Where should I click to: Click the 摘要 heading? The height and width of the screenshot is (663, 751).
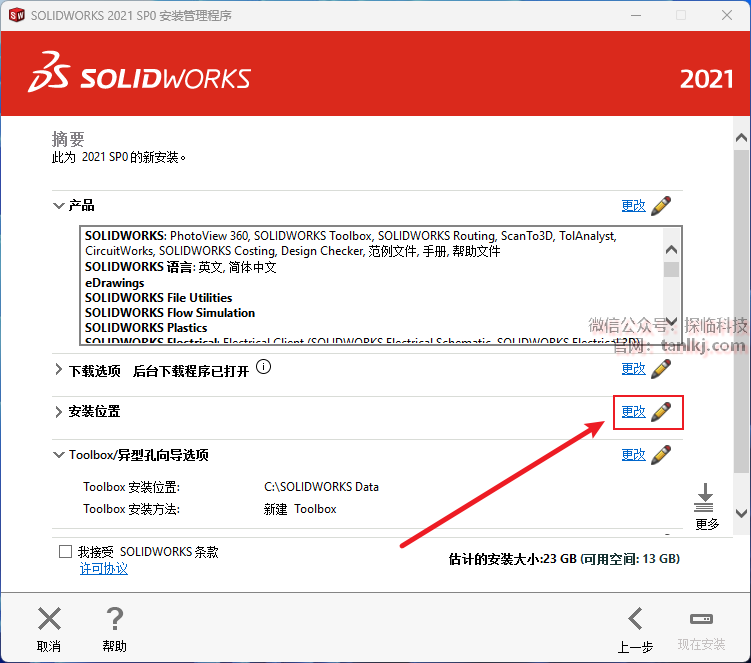(x=68, y=139)
